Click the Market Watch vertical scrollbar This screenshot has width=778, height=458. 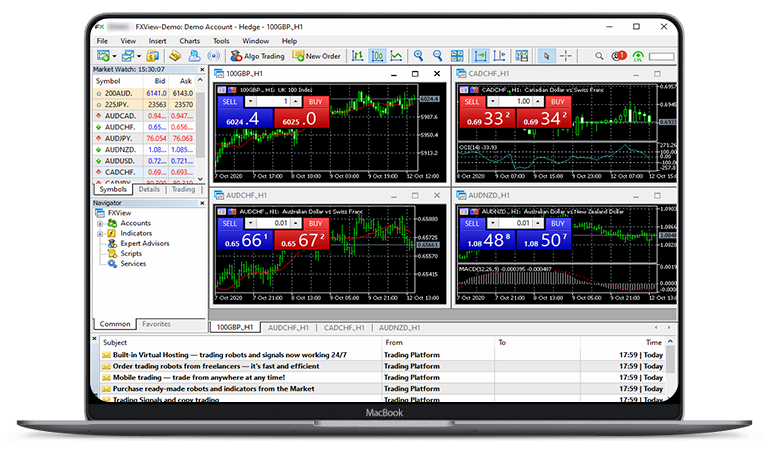pyautogui.click(x=200, y=129)
